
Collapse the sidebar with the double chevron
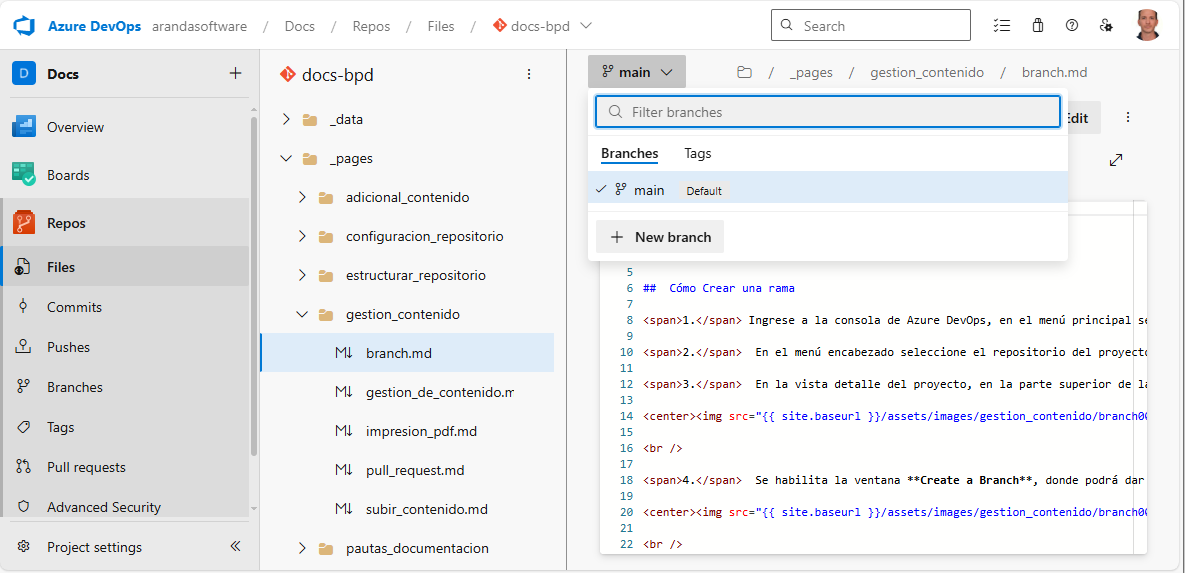pyautogui.click(x=235, y=547)
